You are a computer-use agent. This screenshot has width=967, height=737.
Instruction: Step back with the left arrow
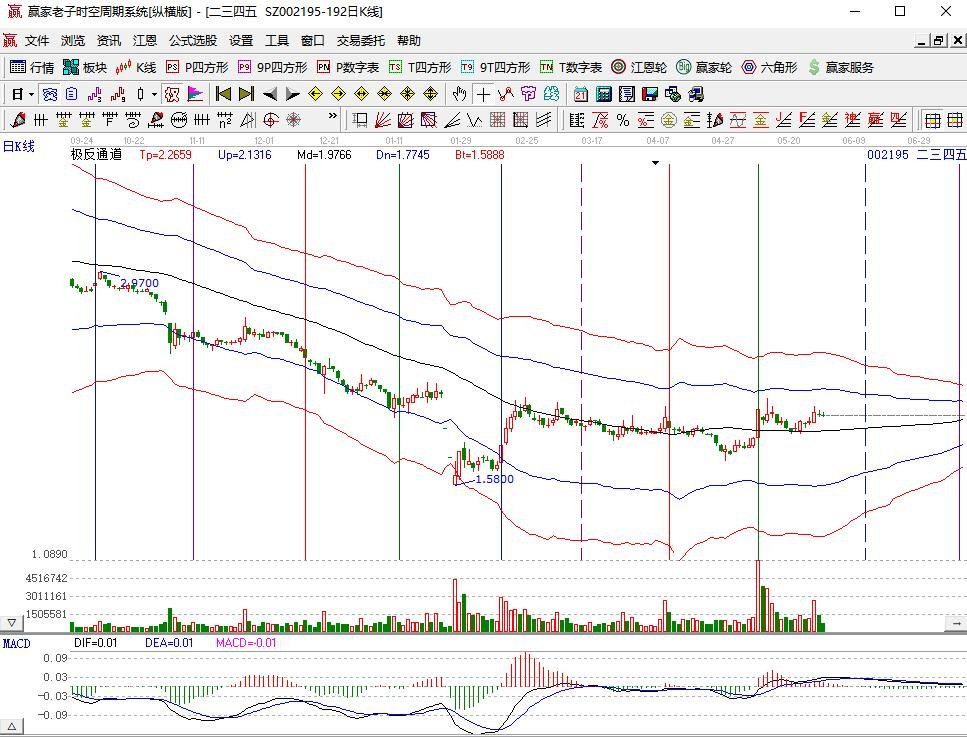[270, 94]
